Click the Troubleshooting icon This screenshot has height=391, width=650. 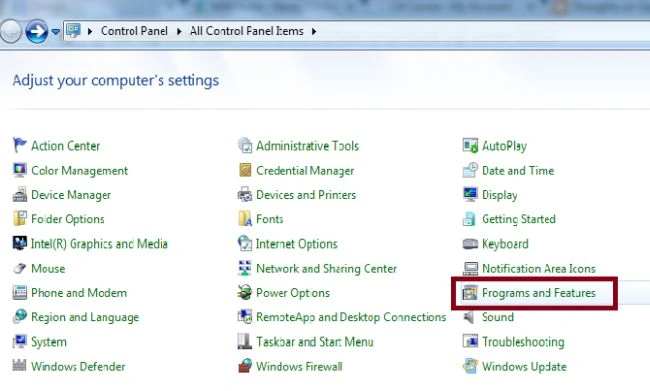470,341
